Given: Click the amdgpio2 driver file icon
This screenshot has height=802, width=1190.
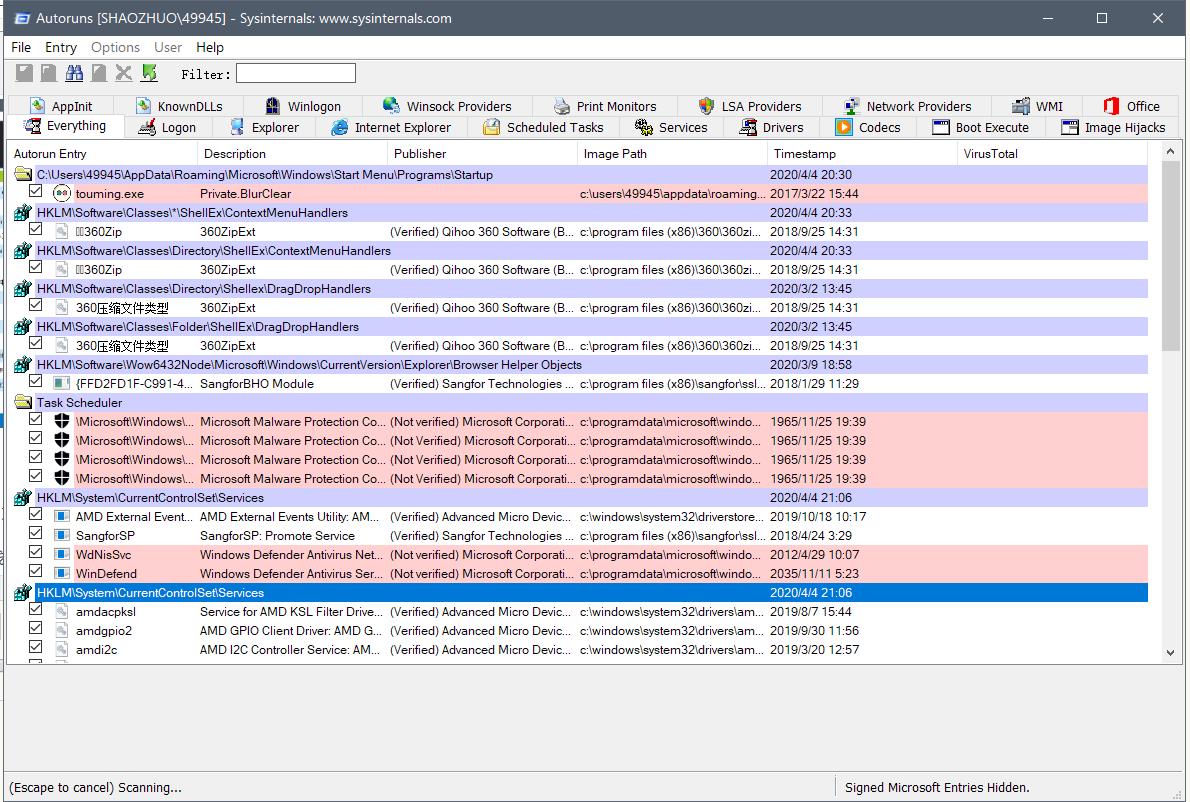Looking at the screenshot, I should (62, 631).
